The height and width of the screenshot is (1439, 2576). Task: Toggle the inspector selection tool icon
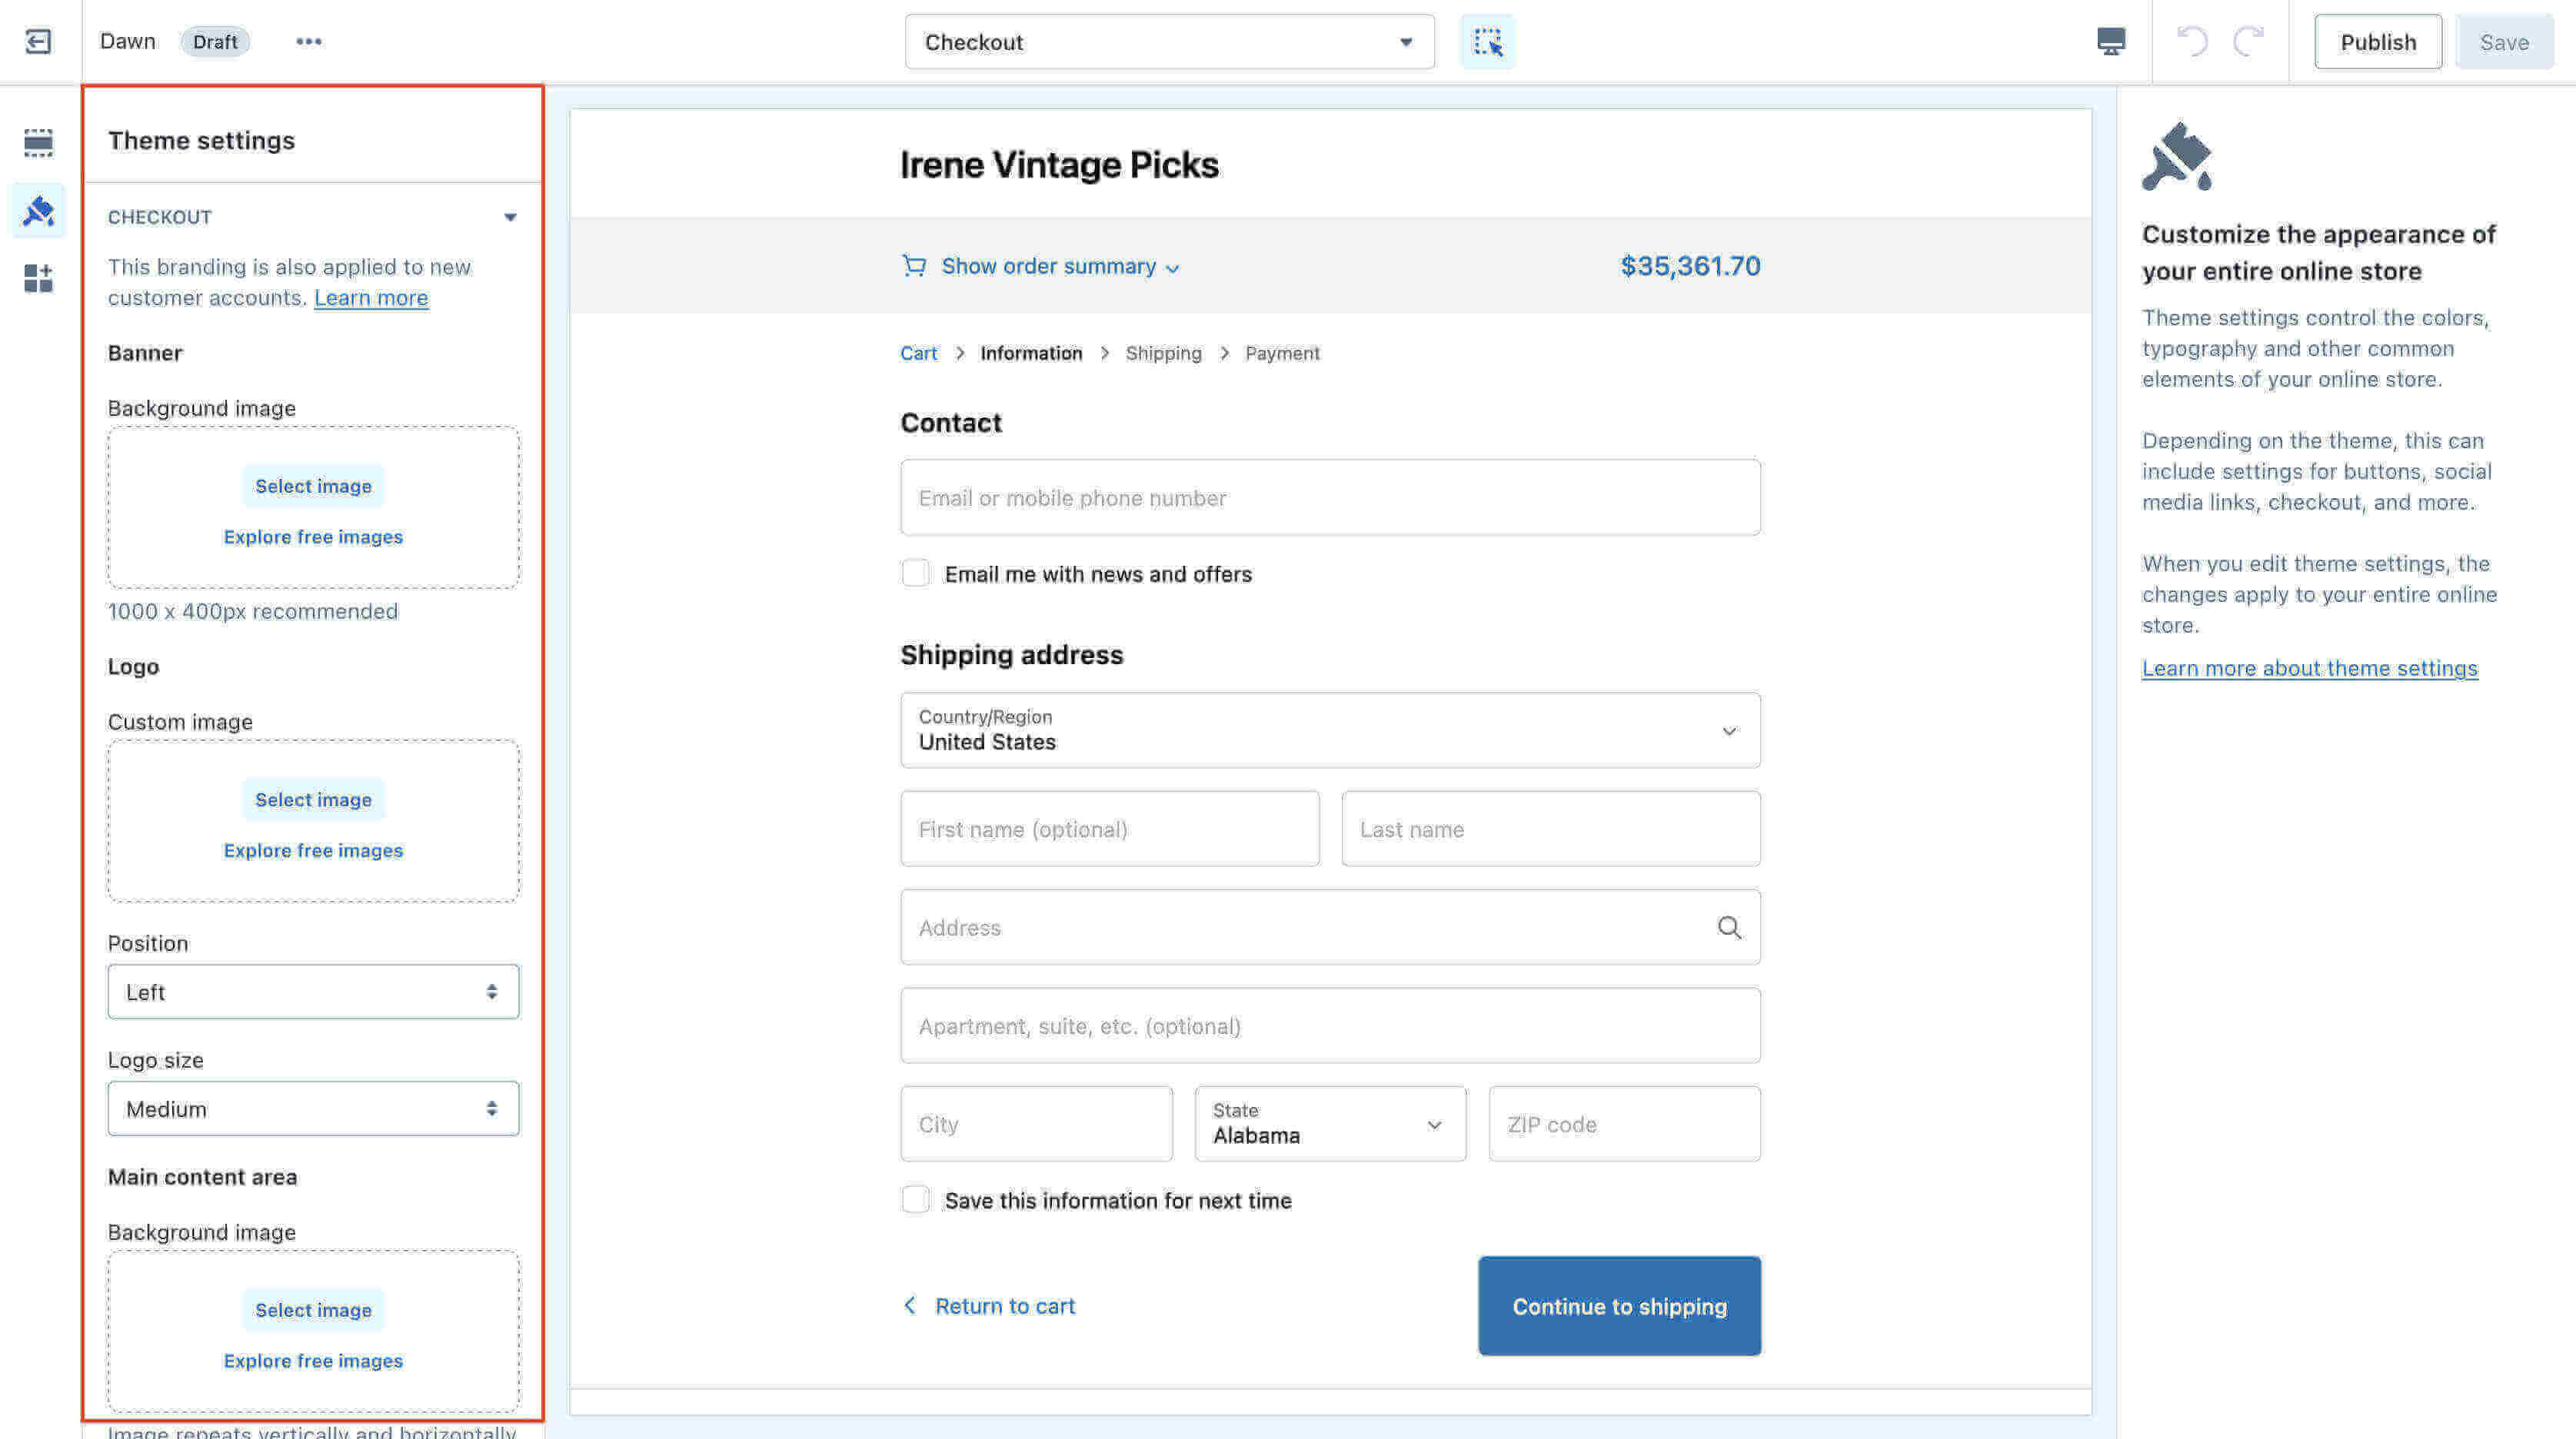[1487, 42]
